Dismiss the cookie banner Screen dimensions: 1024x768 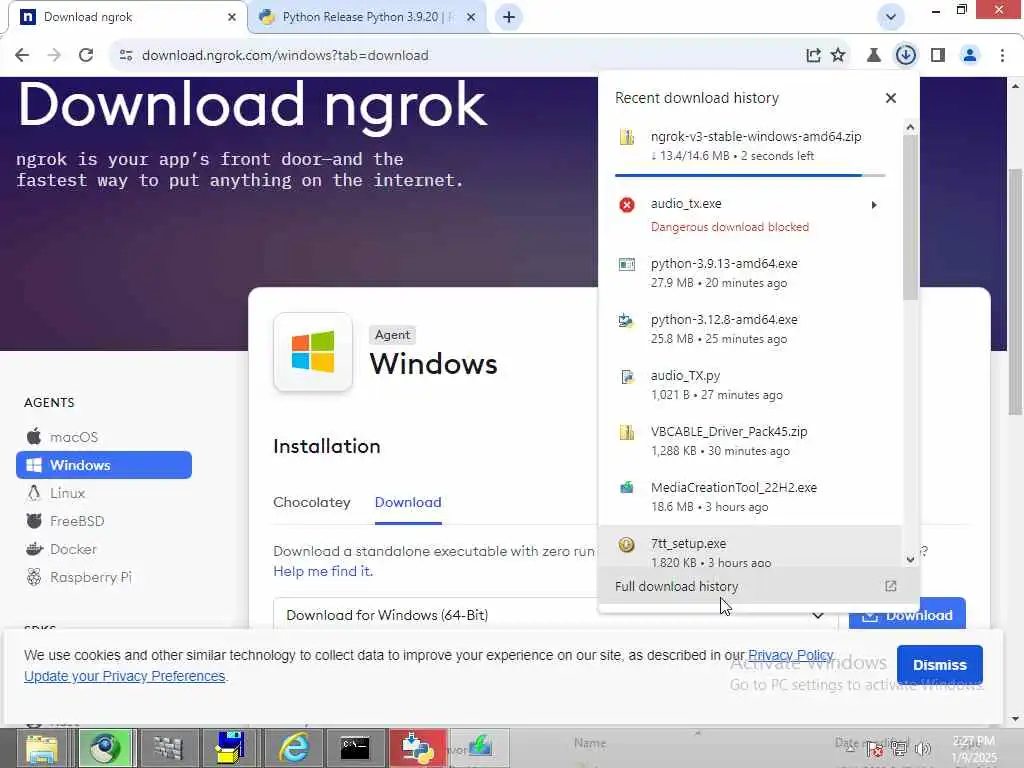(939, 665)
